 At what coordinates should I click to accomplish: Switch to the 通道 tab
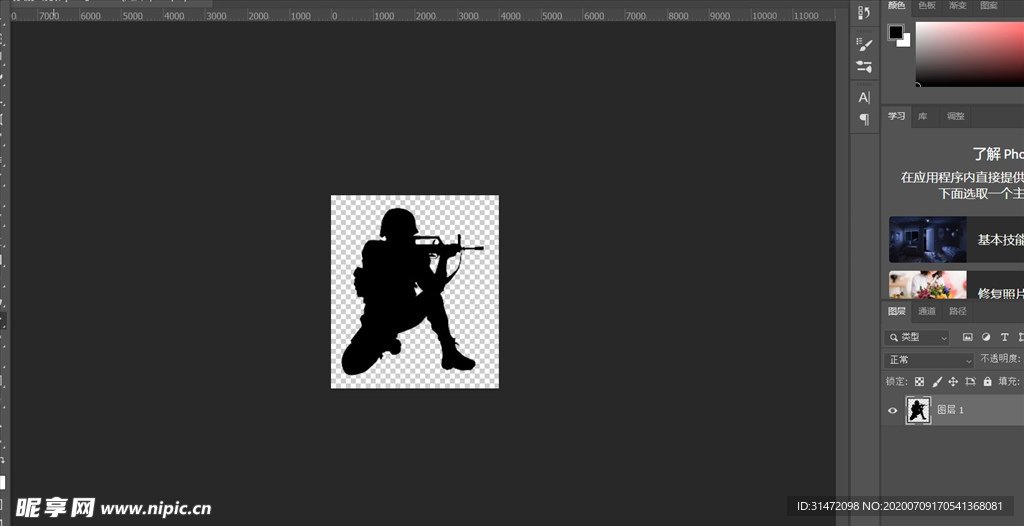pyautogui.click(x=927, y=311)
